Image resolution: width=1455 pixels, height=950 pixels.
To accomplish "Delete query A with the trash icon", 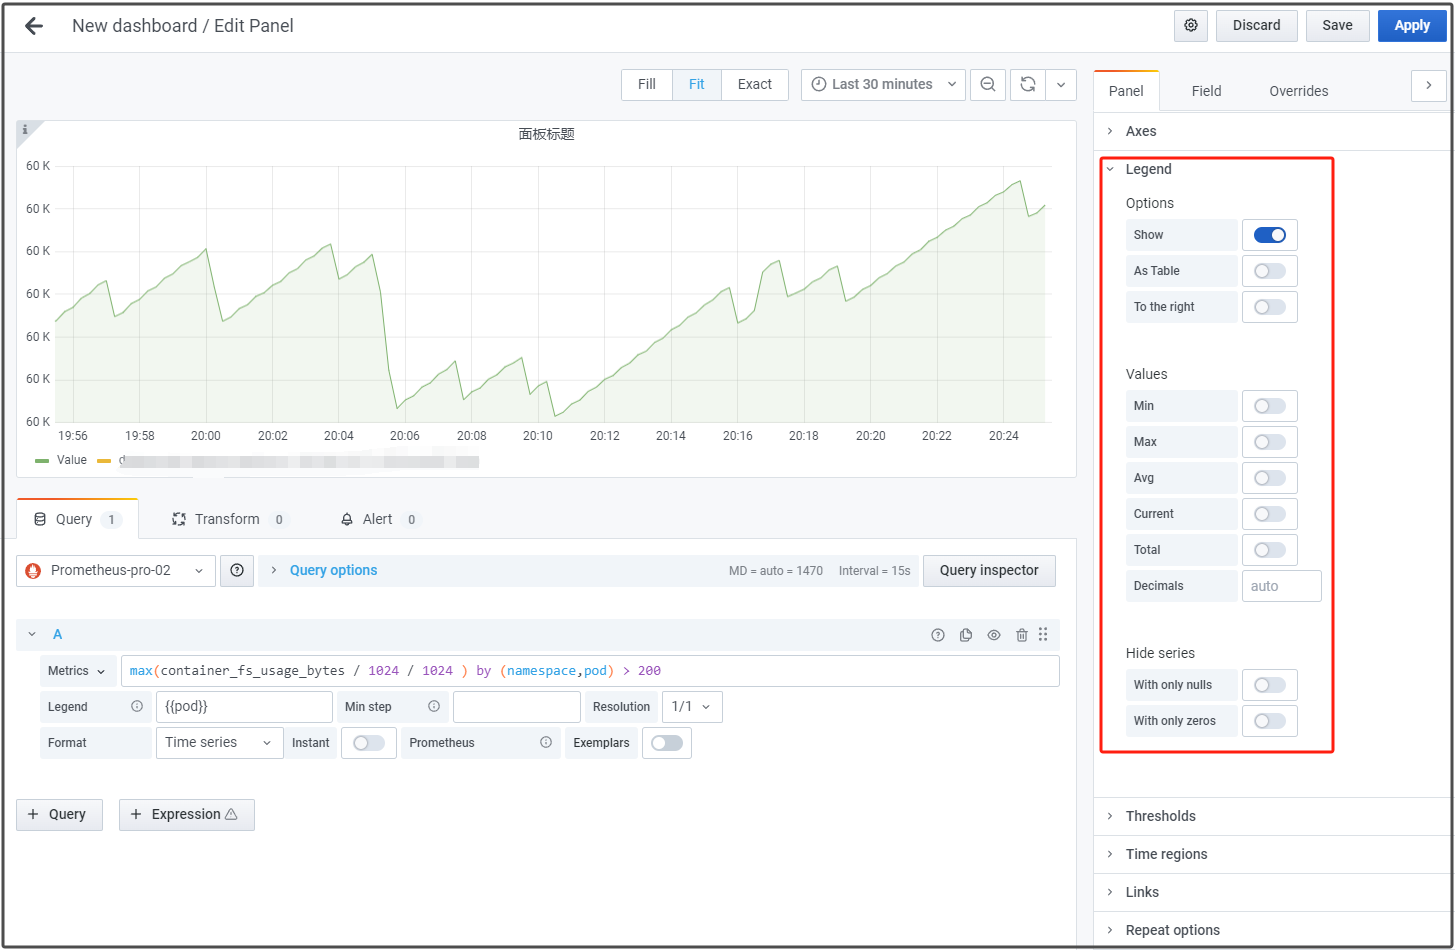I will (1021, 635).
